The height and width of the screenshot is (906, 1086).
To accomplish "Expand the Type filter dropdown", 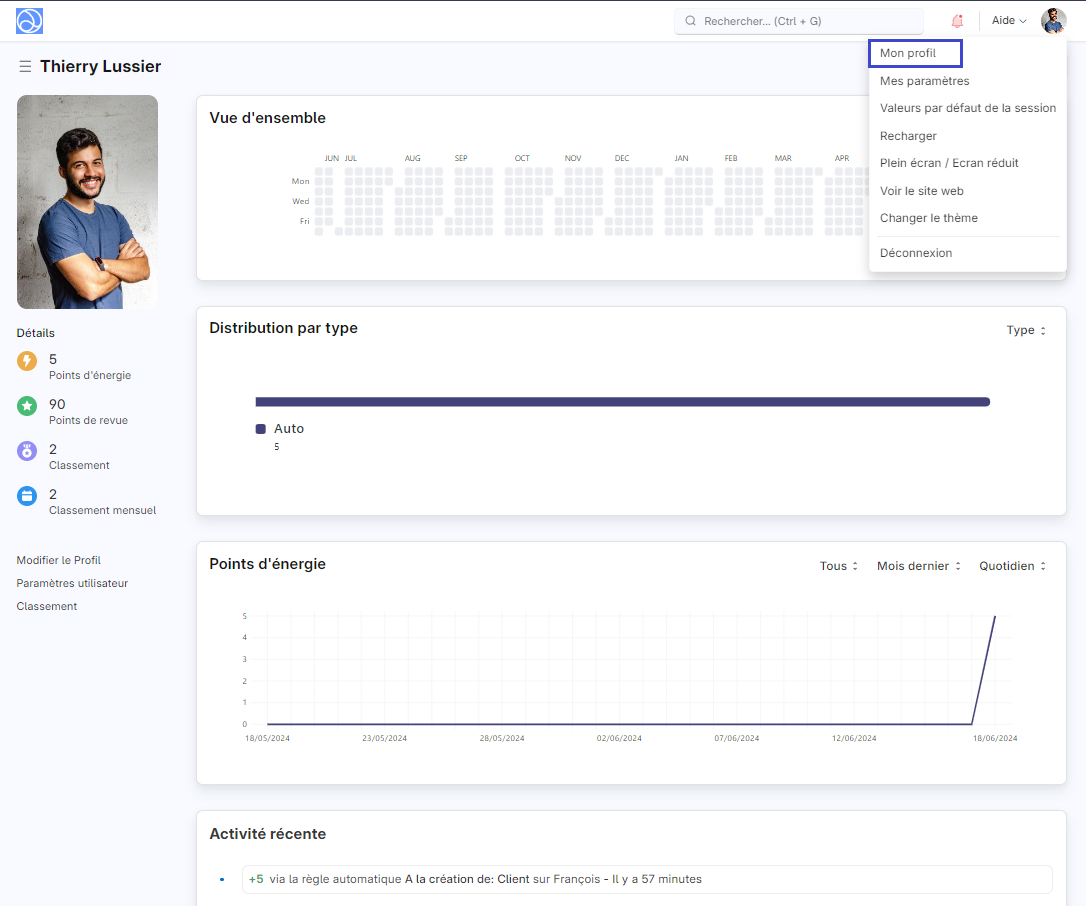I will pos(1026,330).
